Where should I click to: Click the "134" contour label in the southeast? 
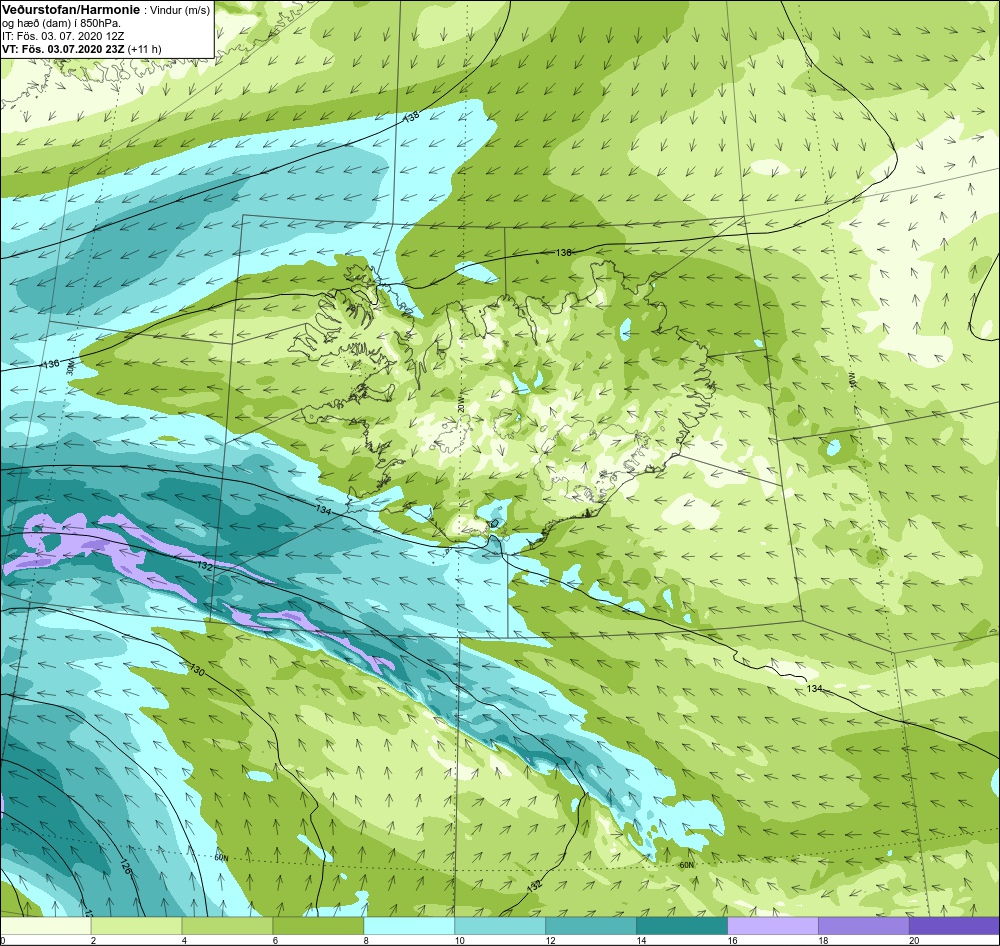pos(814,689)
